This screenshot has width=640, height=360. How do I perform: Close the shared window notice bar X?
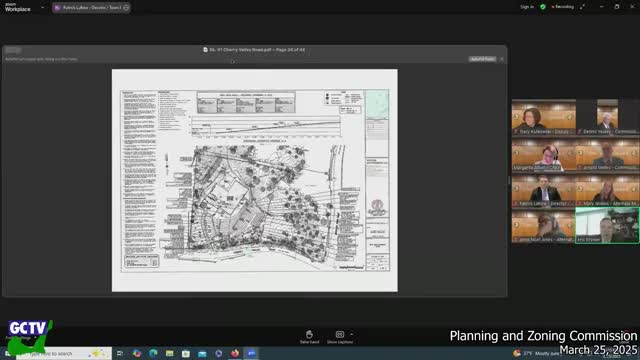pos(502,59)
